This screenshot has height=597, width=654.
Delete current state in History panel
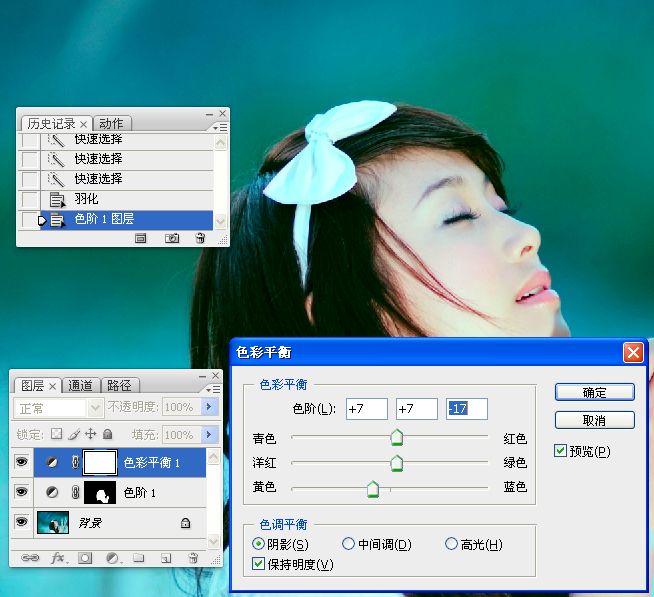point(200,238)
